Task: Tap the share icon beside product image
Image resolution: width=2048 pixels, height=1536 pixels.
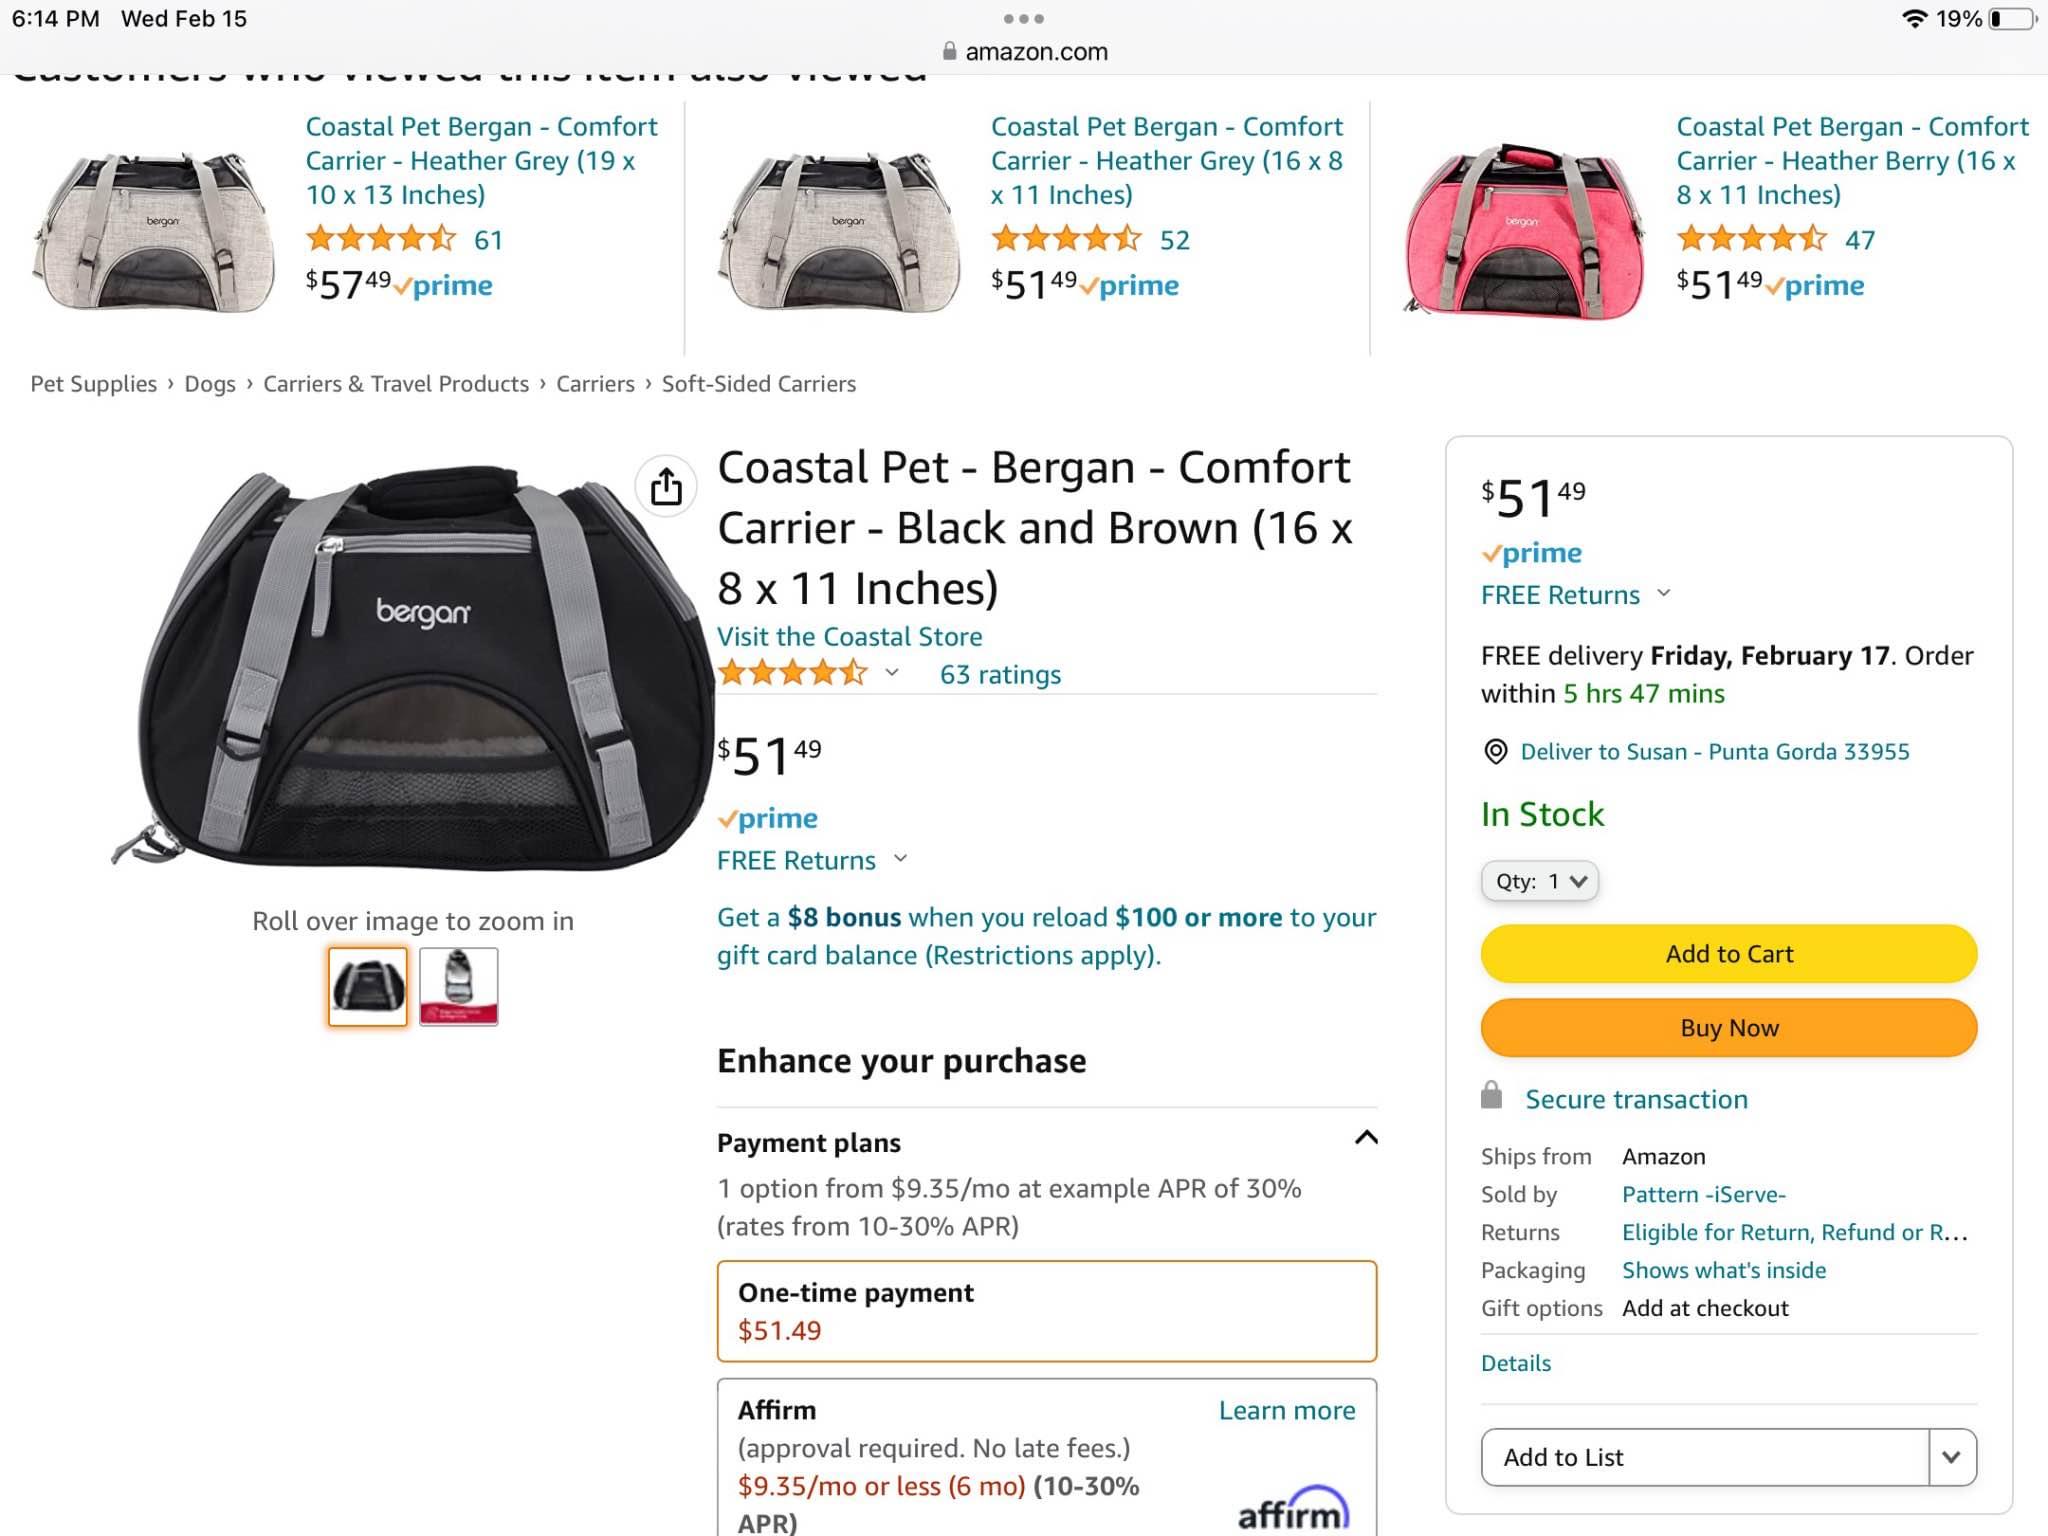Action: (x=666, y=487)
